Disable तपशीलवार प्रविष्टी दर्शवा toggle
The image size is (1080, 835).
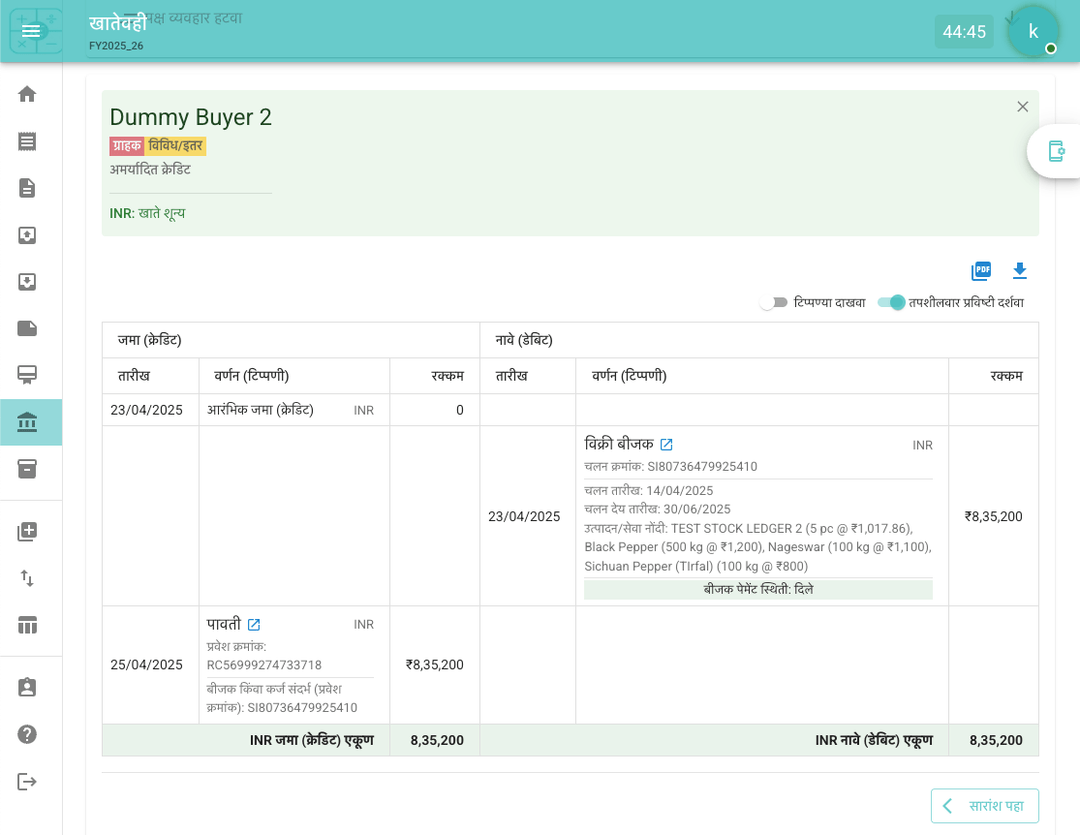891,302
